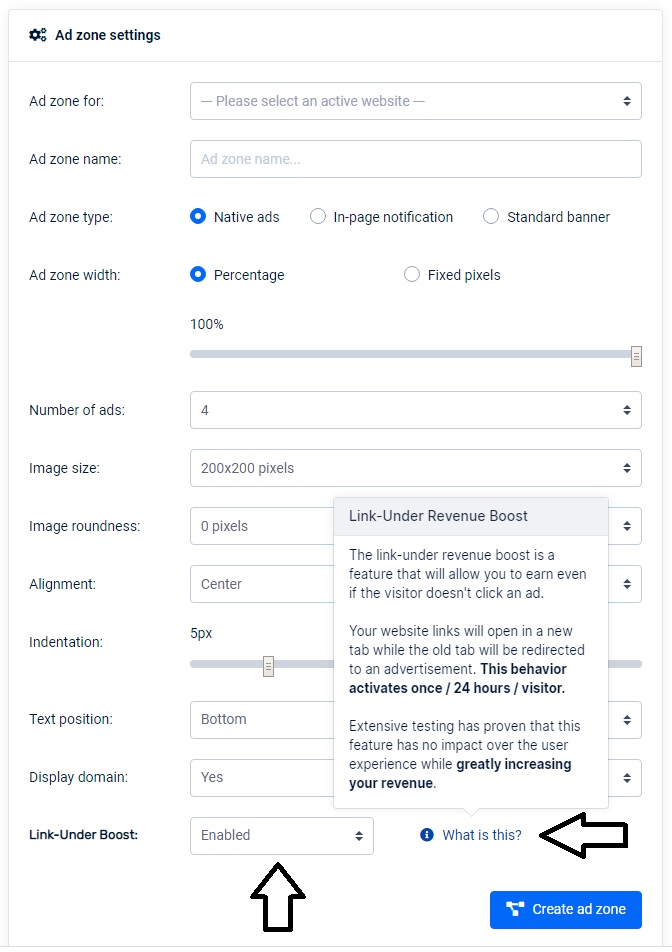The height and width of the screenshot is (952, 672).
Task: Select the Native ads radio option
Action: point(198,217)
